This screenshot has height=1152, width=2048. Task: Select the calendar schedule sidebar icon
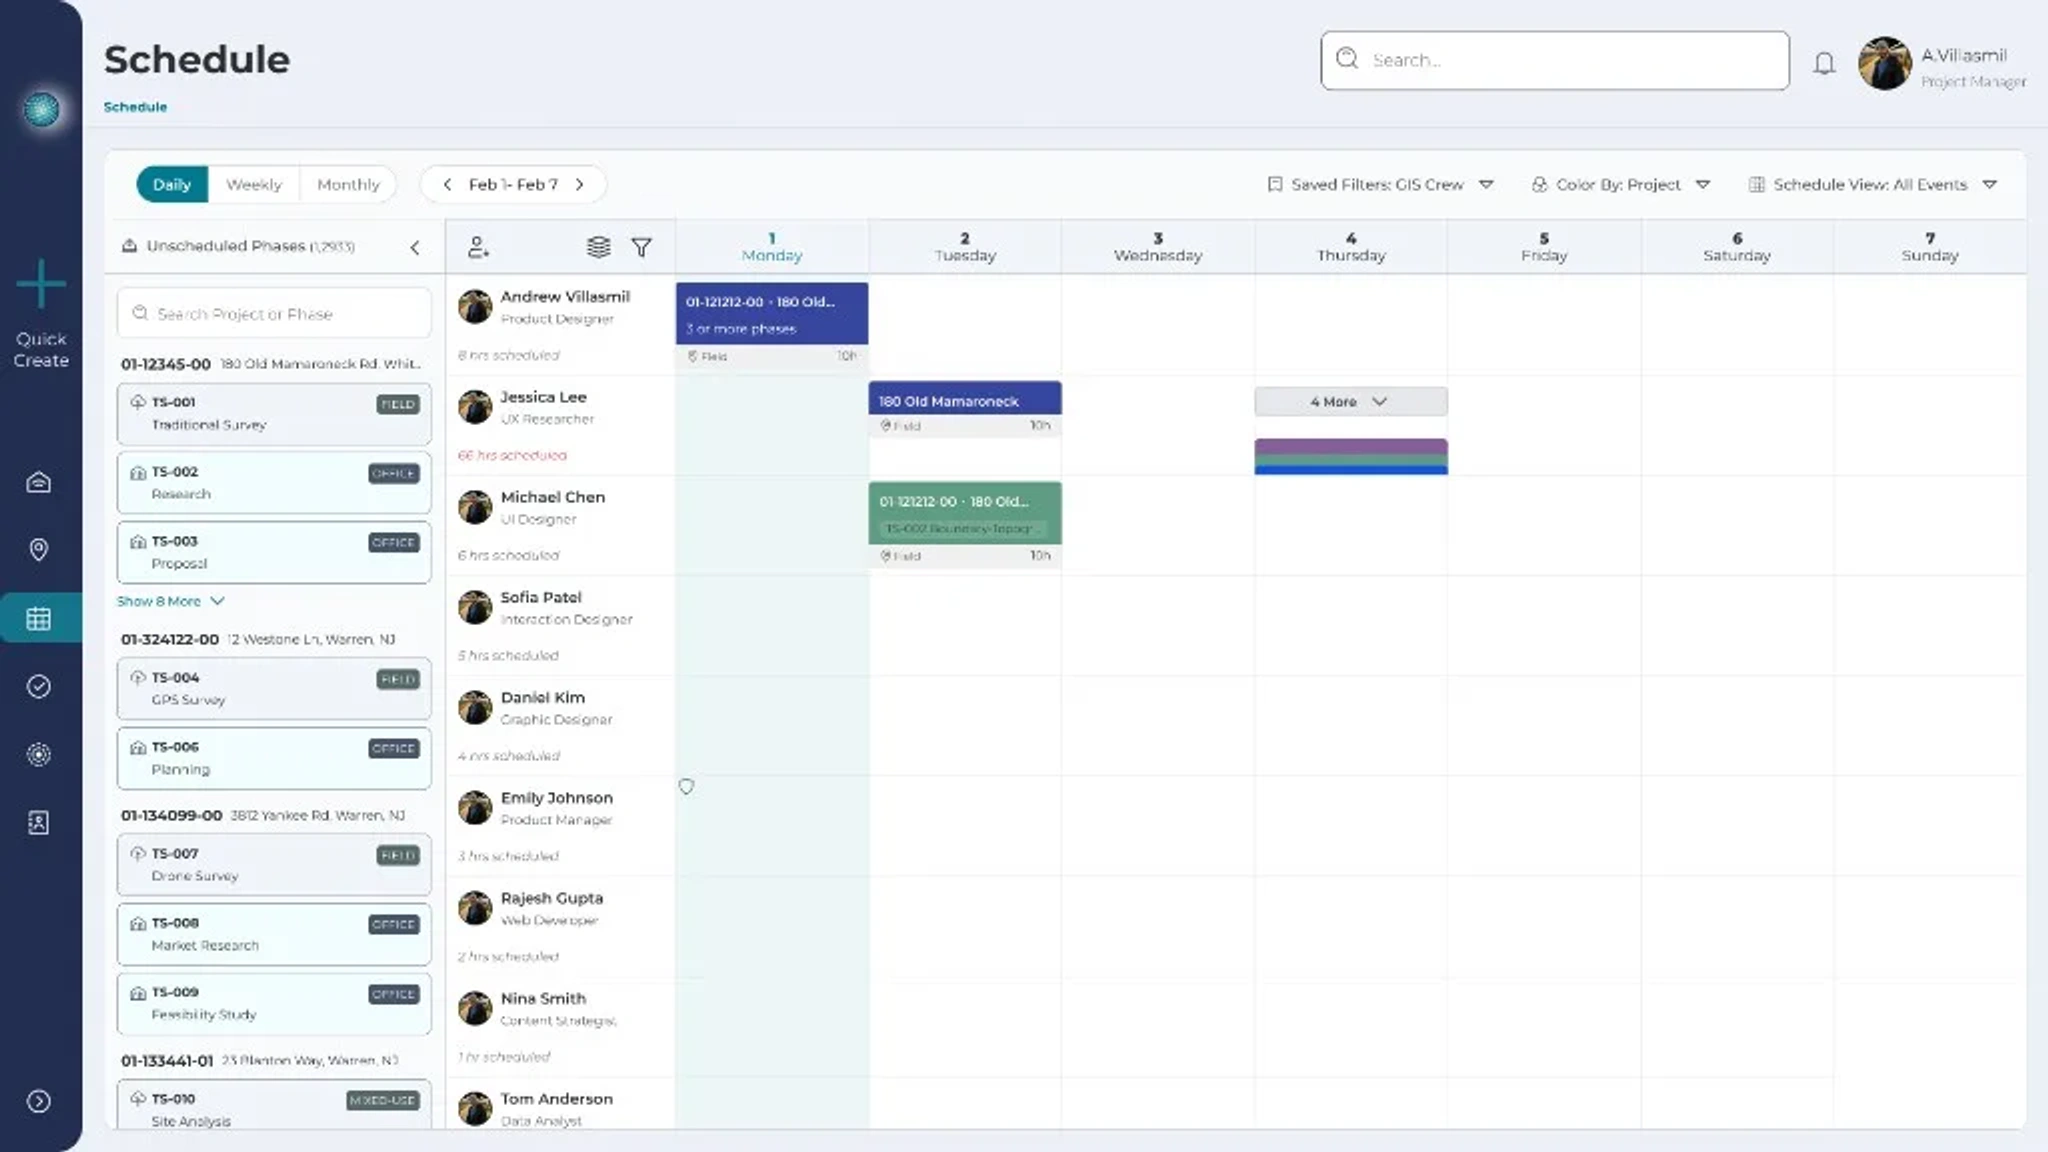tap(39, 619)
